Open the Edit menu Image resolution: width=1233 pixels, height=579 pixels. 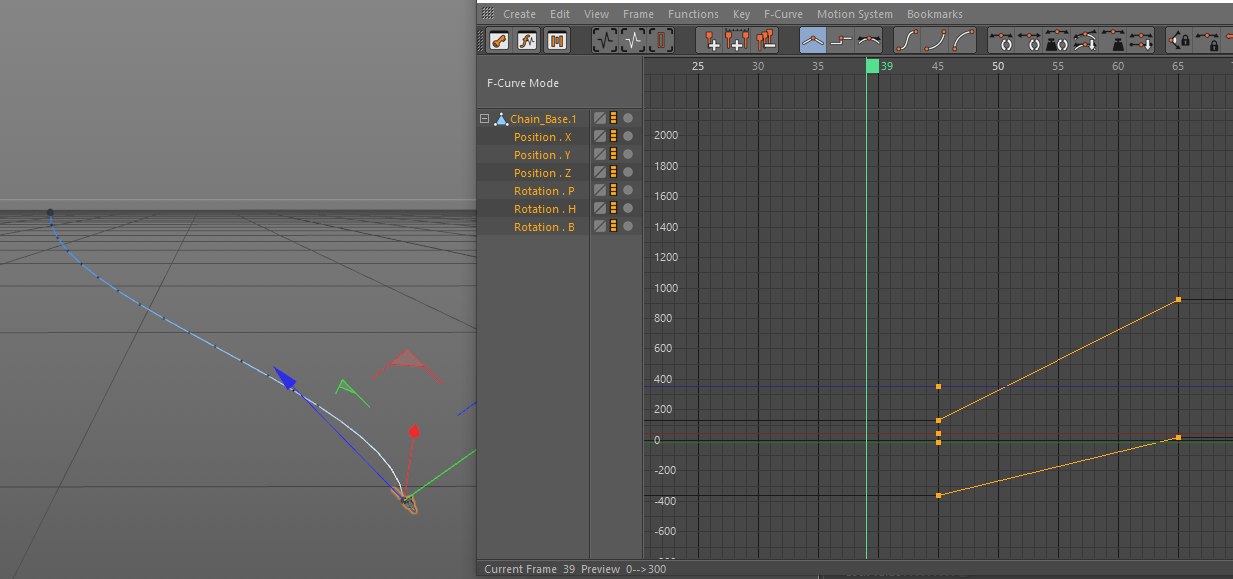[560, 14]
